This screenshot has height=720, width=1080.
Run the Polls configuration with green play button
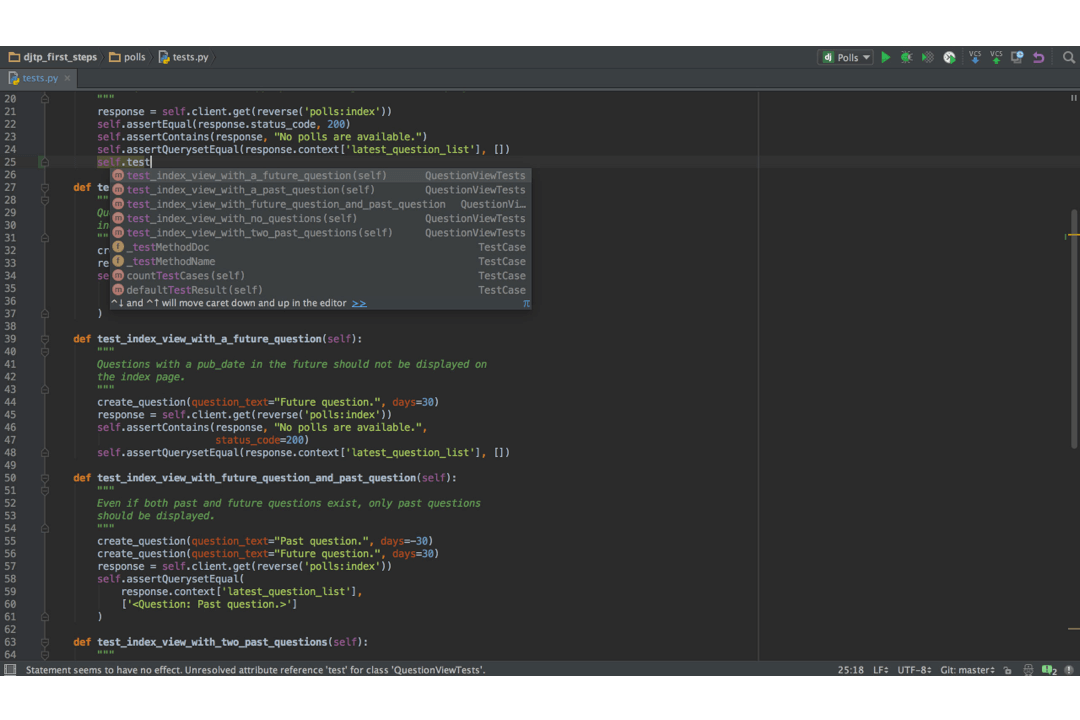pos(885,58)
